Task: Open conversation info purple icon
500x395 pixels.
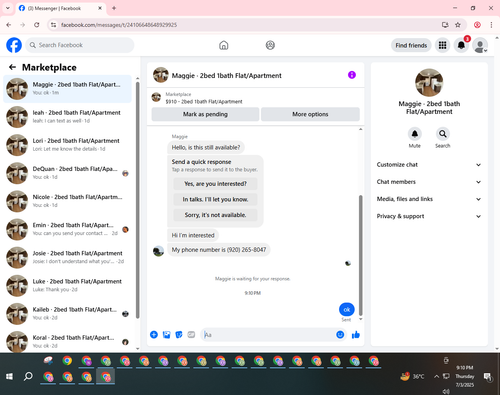Action: click(352, 75)
